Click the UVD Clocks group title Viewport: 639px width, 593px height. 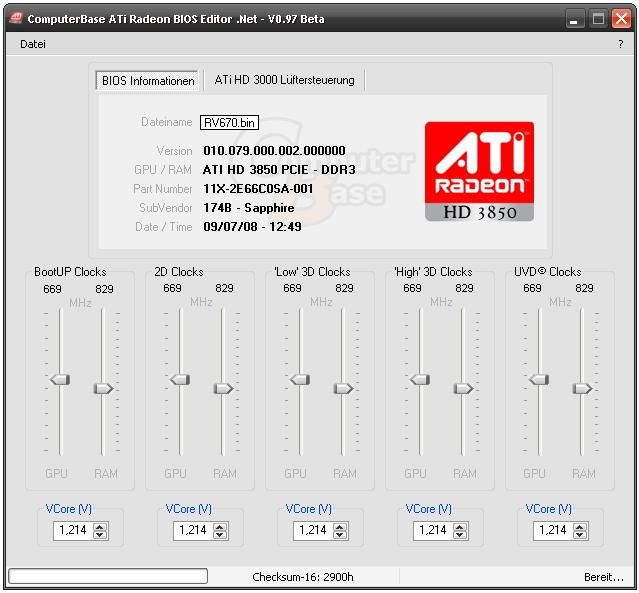[548, 271]
